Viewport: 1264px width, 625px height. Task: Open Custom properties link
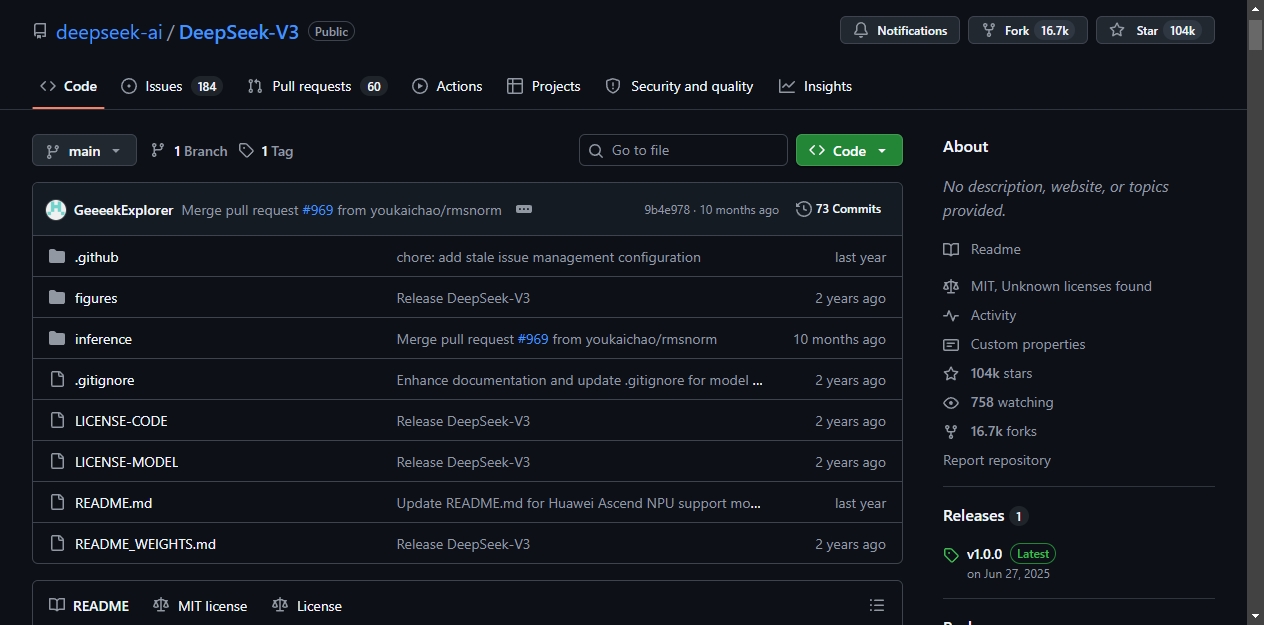(x=1014, y=344)
